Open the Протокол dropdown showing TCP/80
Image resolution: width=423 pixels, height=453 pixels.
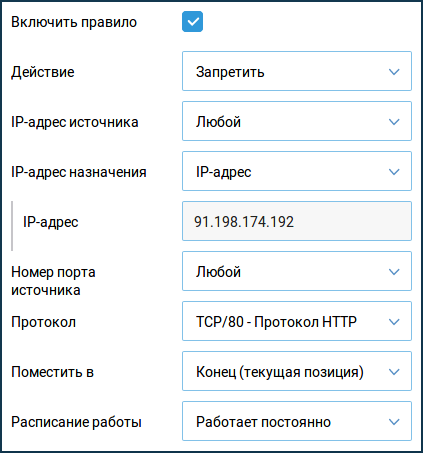click(x=297, y=321)
